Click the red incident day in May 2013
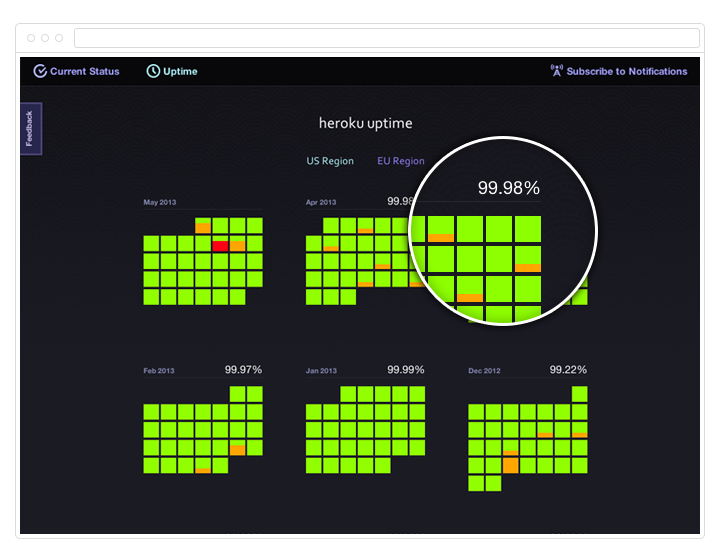 pyautogui.click(x=220, y=245)
